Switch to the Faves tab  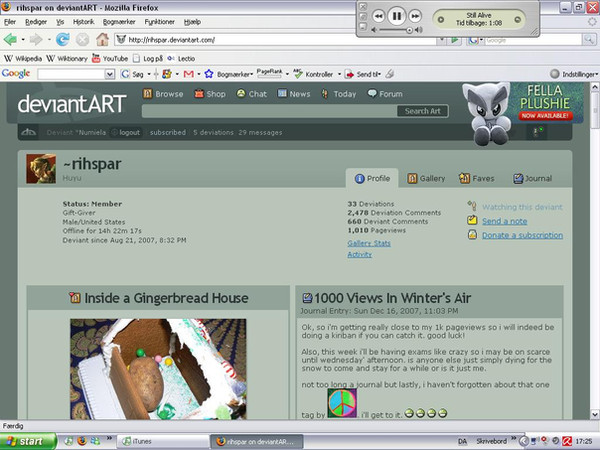click(x=477, y=178)
